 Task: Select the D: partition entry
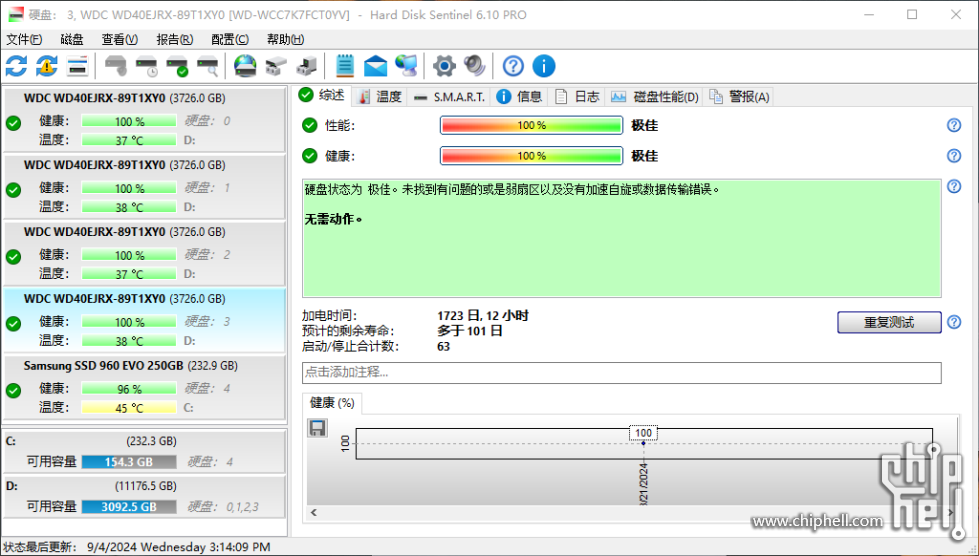pos(144,496)
